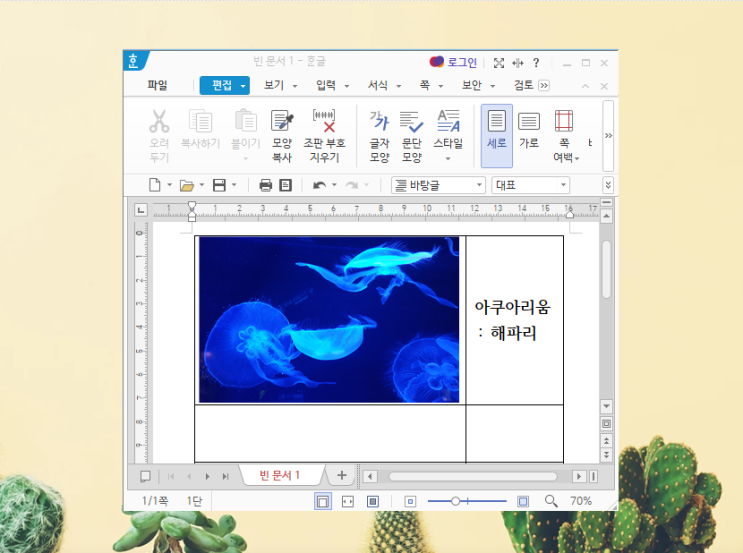Click the tab stop type selector on ruler
This screenshot has width=743, height=553.
point(141,210)
